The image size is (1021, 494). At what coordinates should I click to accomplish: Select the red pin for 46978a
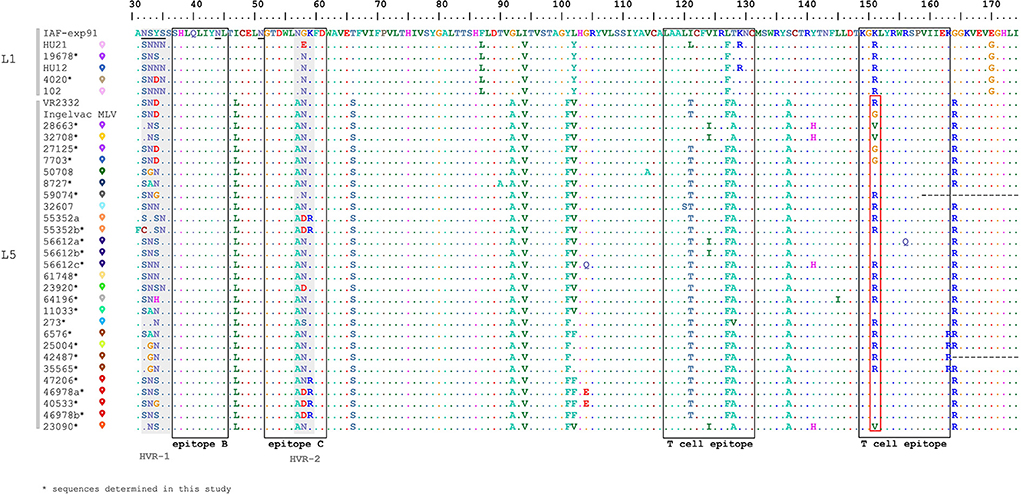pos(102,392)
